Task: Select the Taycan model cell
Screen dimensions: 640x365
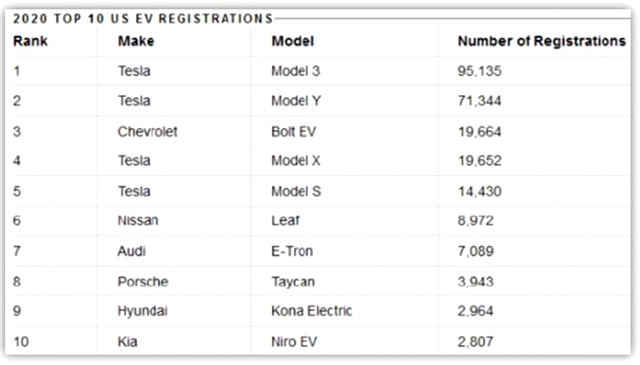Action: coord(293,281)
